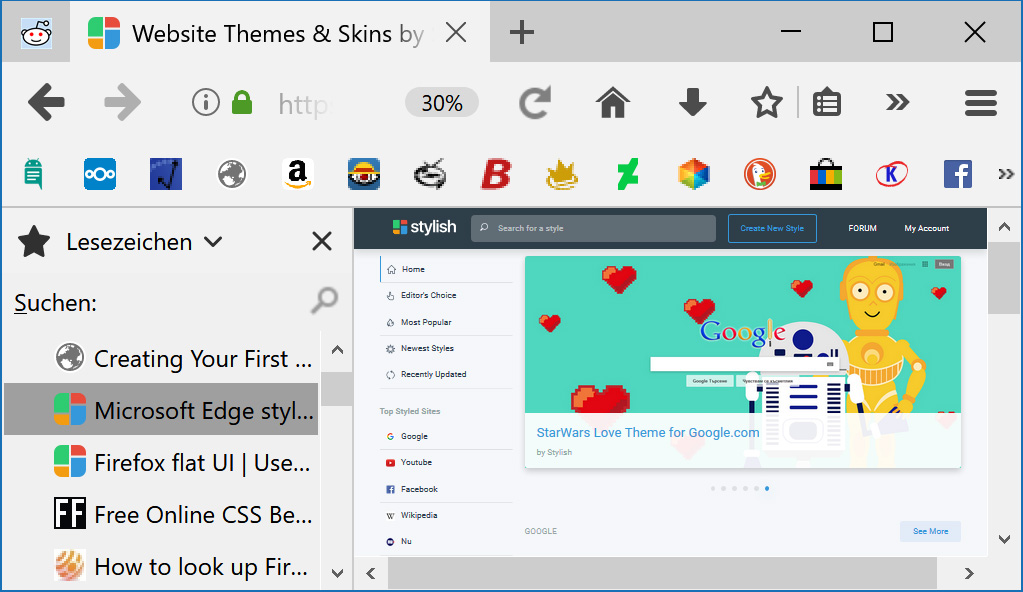Image resolution: width=1023 pixels, height=592 pixels.
Task: Open the FORUM menu on the Stylish site
Action: click(x=861, y=228)
